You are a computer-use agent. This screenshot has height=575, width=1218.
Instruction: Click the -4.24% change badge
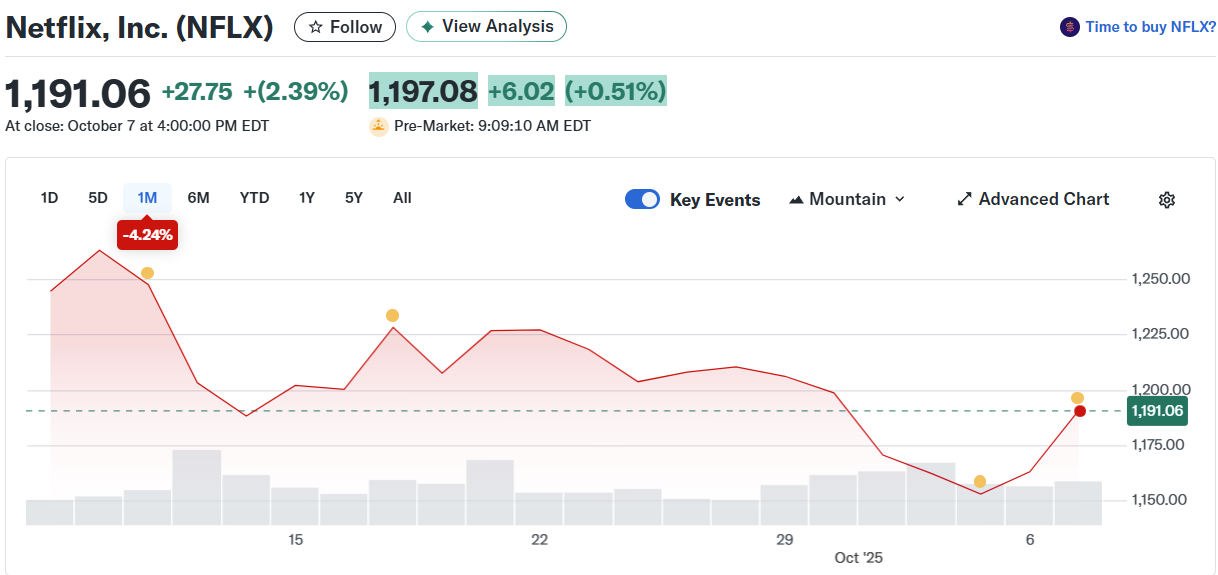148,236
